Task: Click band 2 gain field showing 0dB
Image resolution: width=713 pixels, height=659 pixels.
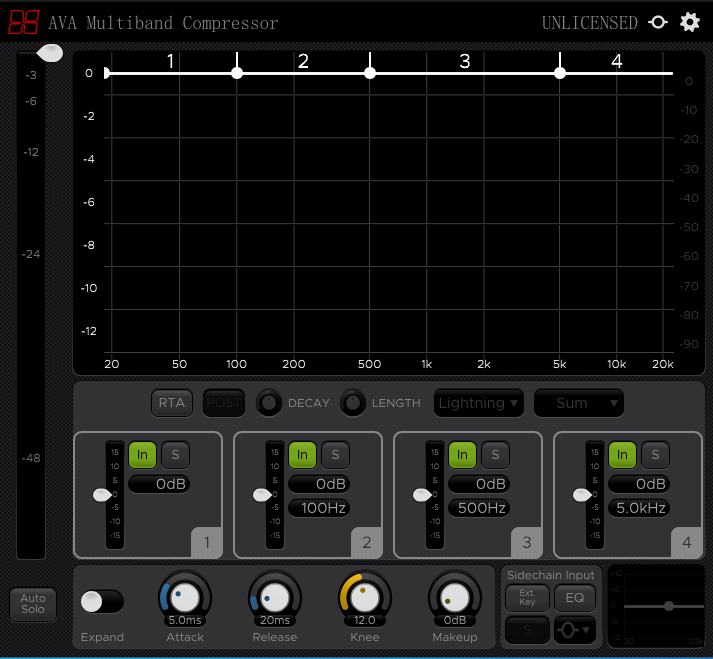Action: coord(319,484)
